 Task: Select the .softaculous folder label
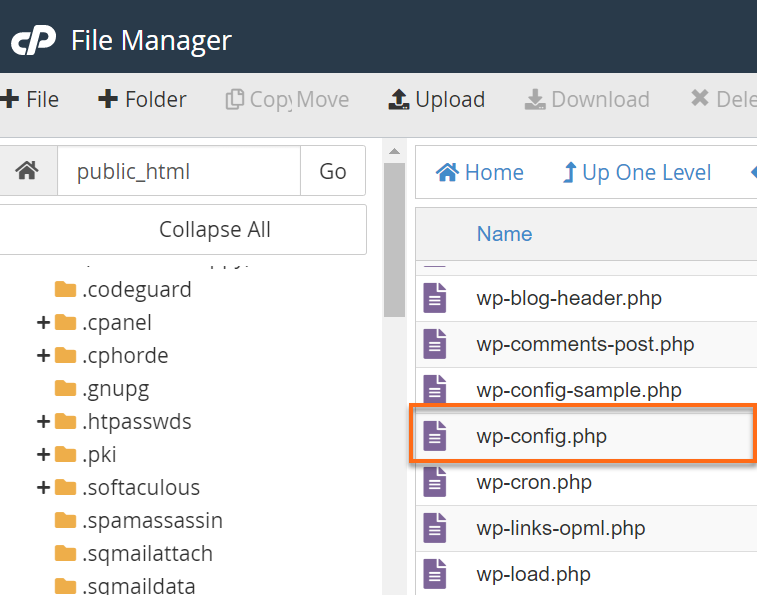tap(141, 487)
